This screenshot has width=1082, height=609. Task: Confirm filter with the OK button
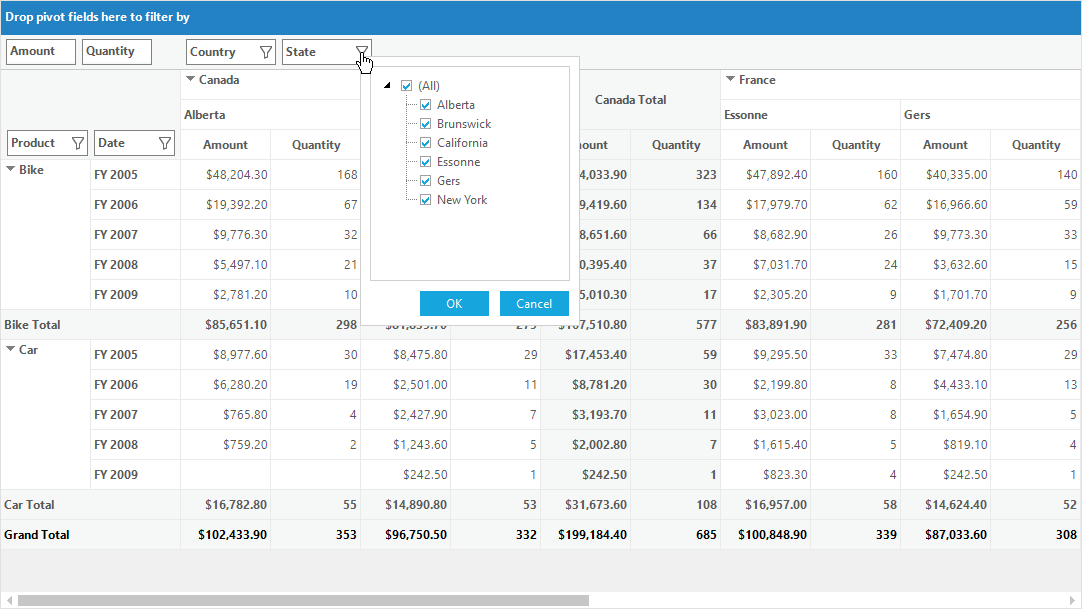454,303
